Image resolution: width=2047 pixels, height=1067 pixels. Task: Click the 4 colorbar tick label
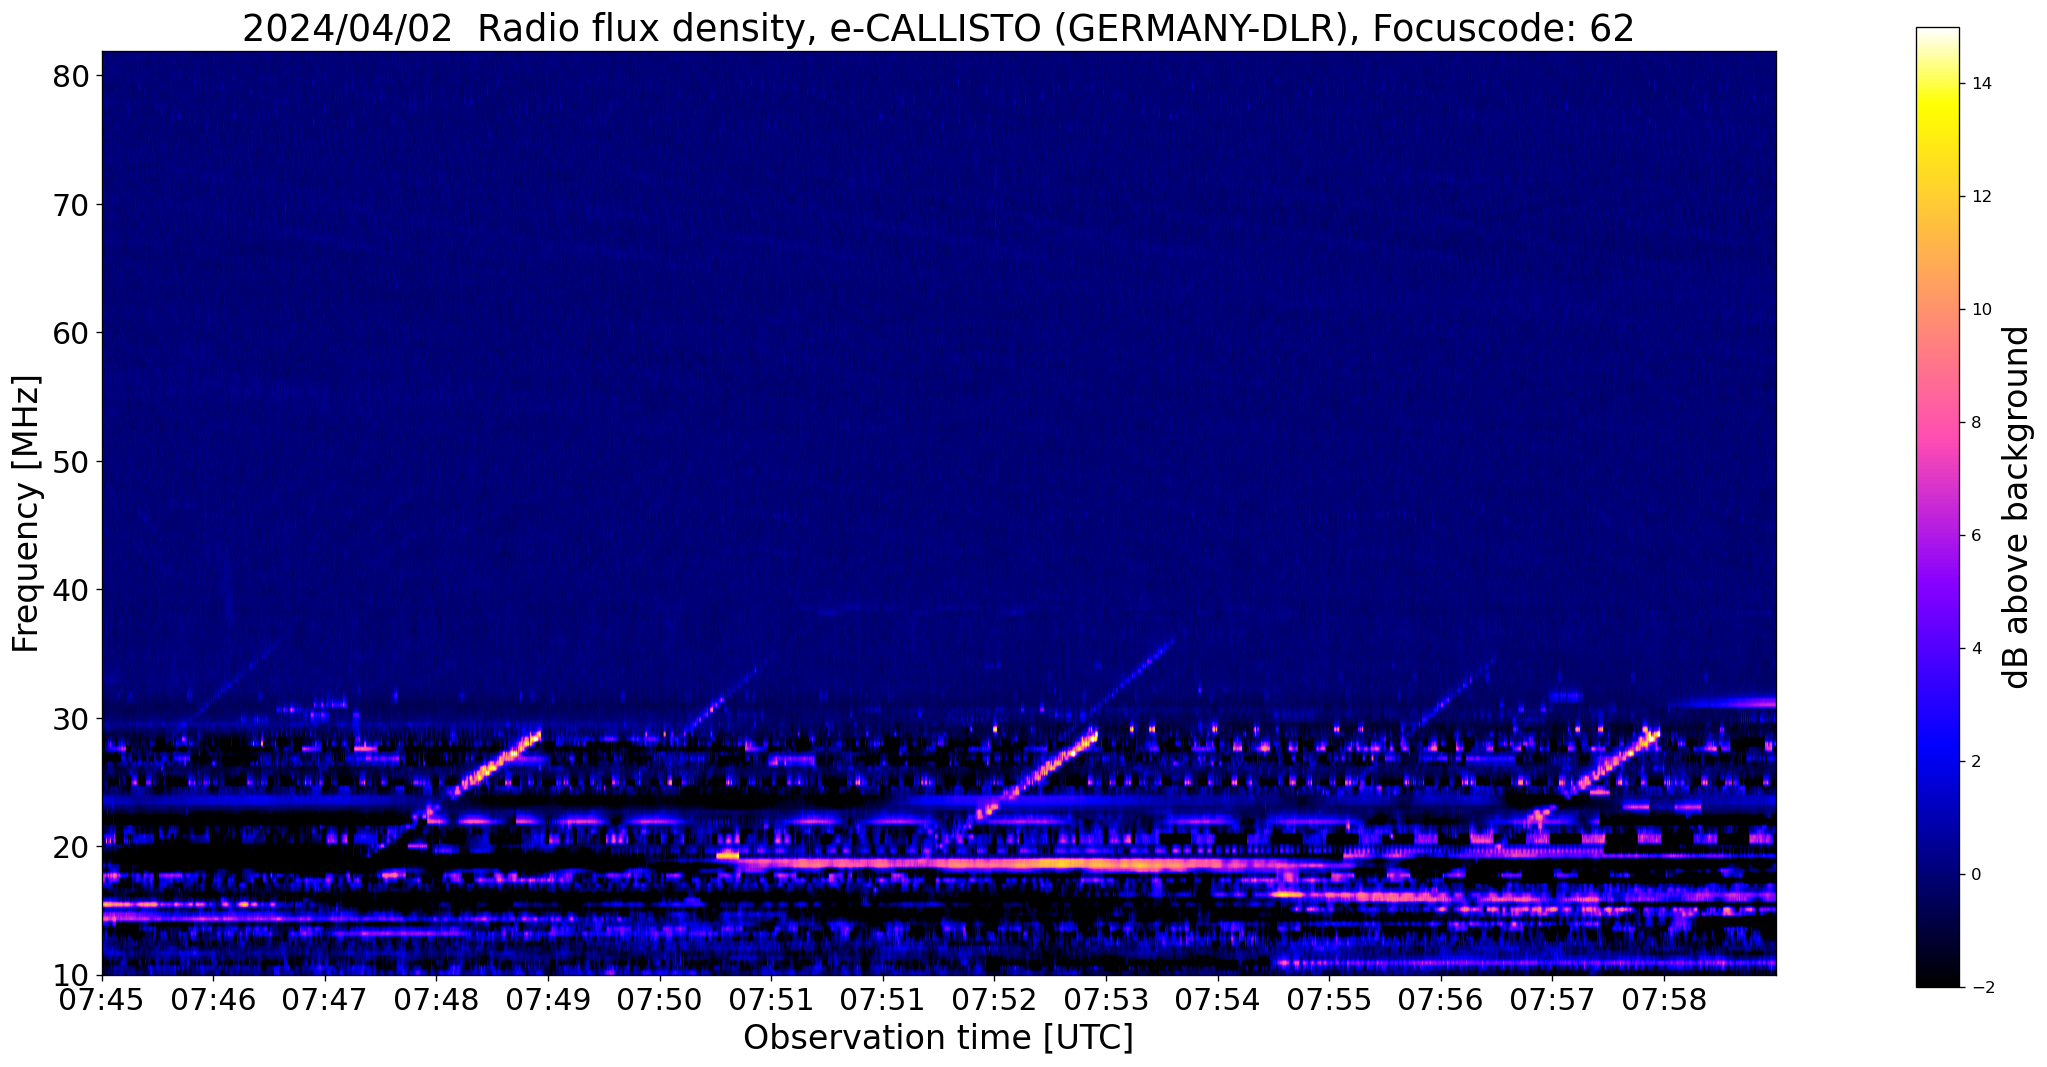point(1974,649)
